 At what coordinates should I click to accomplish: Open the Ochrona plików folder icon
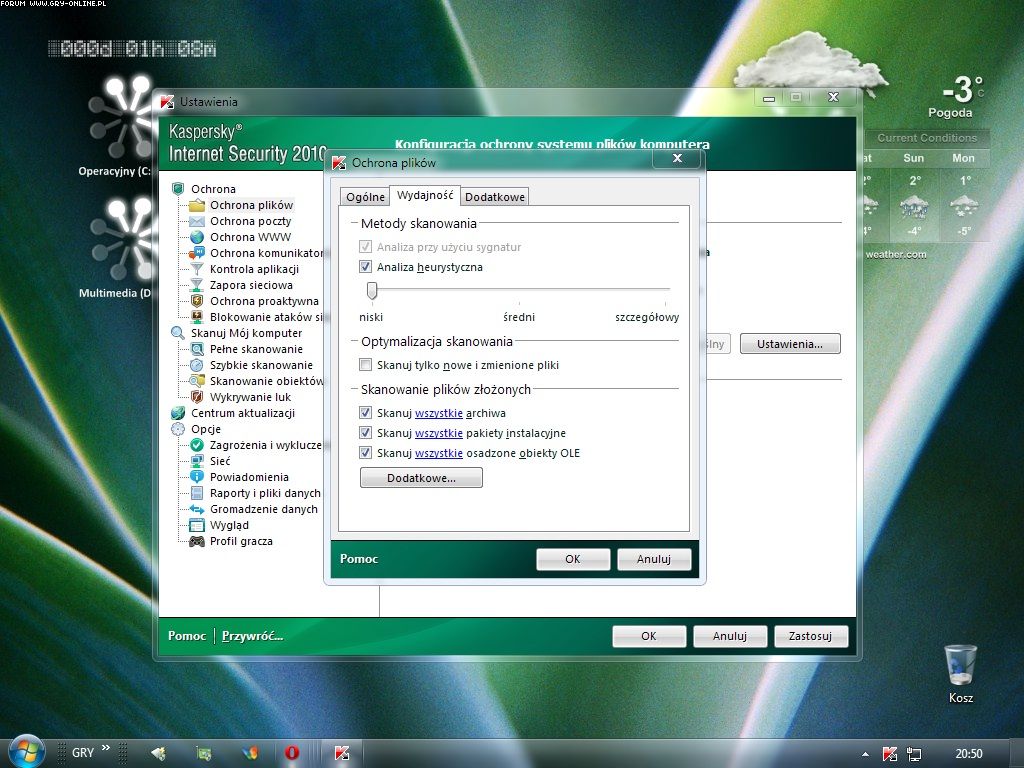click(x=197, y=205)
